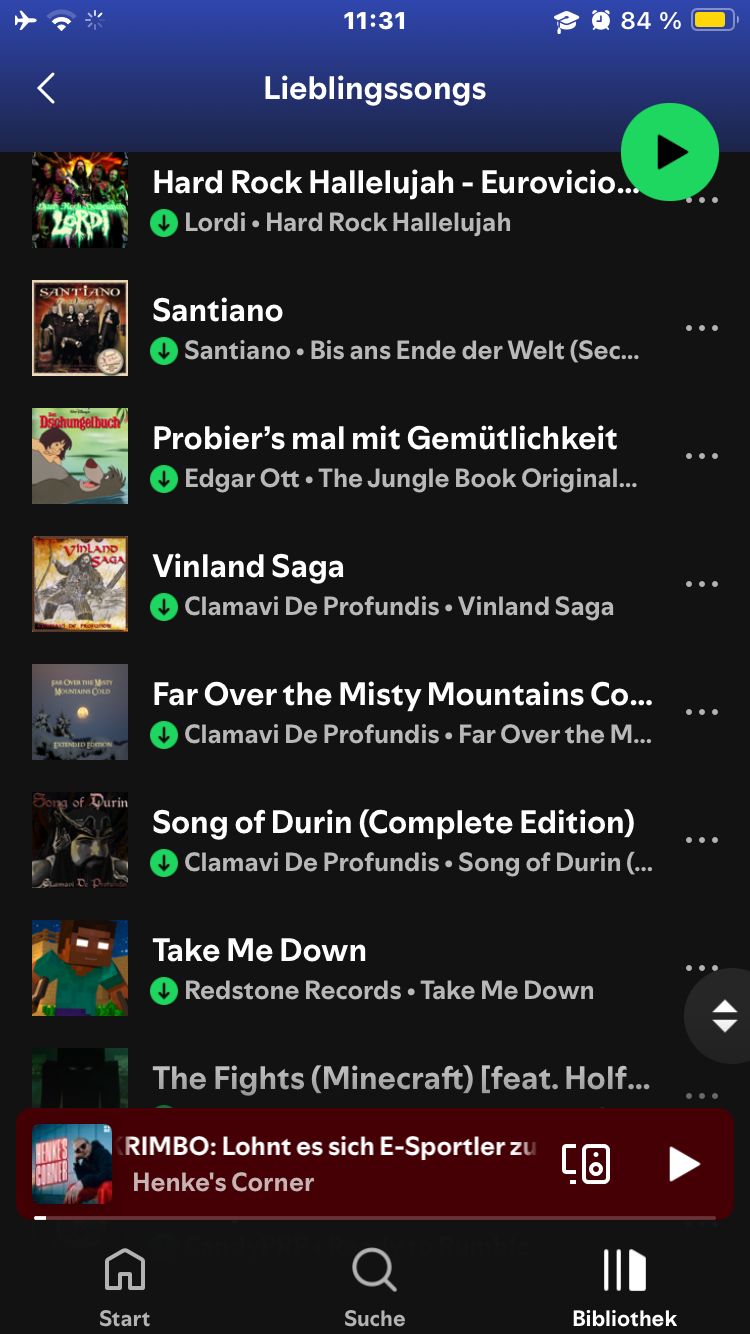Go to the Bibliothek tab
Viewport: 750px width, 1334px height.
coord(624,1288)
